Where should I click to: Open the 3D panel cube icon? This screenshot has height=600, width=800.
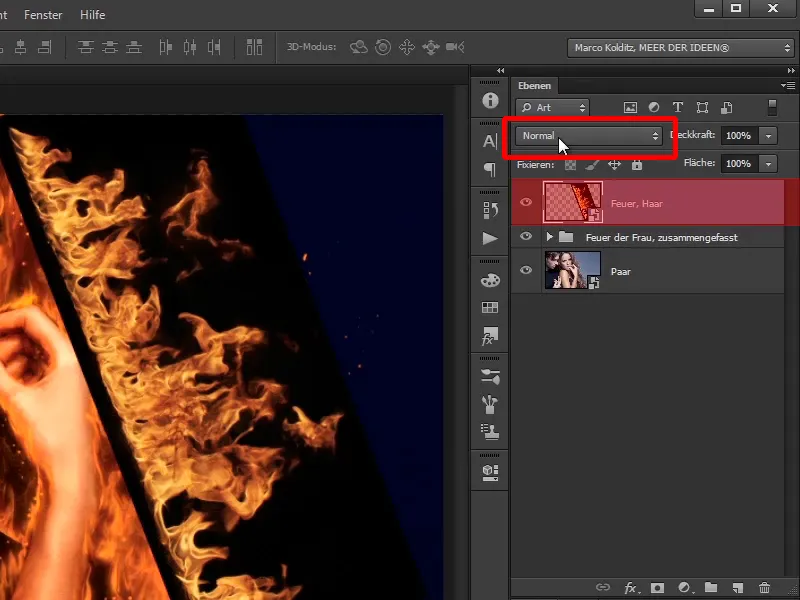pos(490,472)
